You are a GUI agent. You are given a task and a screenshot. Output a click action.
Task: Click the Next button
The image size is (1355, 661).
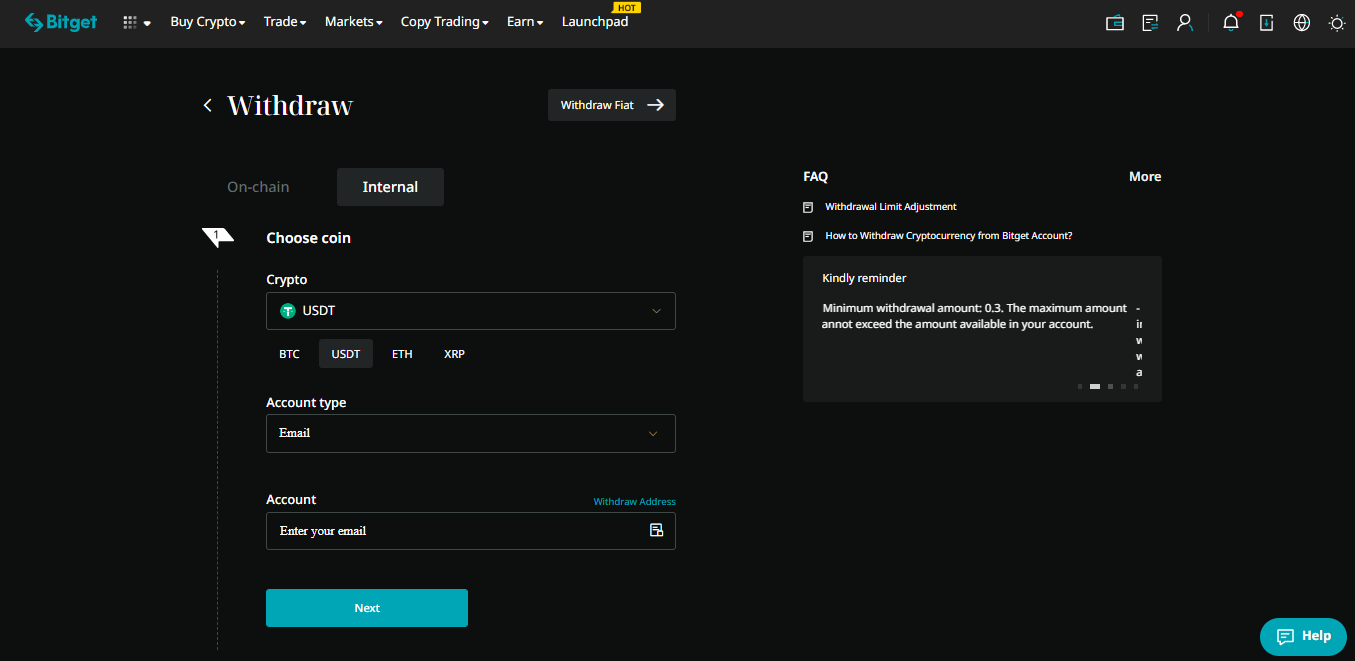[367, 608]
